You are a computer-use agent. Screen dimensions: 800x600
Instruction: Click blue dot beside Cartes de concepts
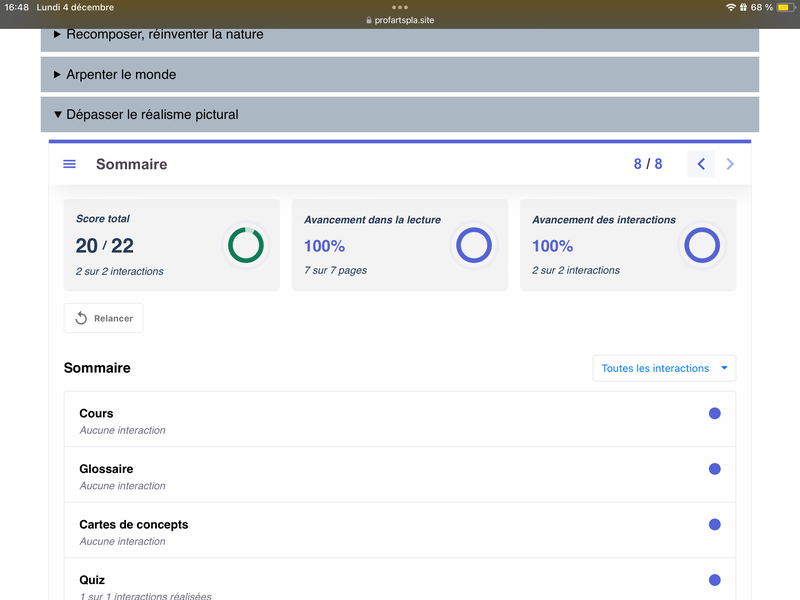714,525
